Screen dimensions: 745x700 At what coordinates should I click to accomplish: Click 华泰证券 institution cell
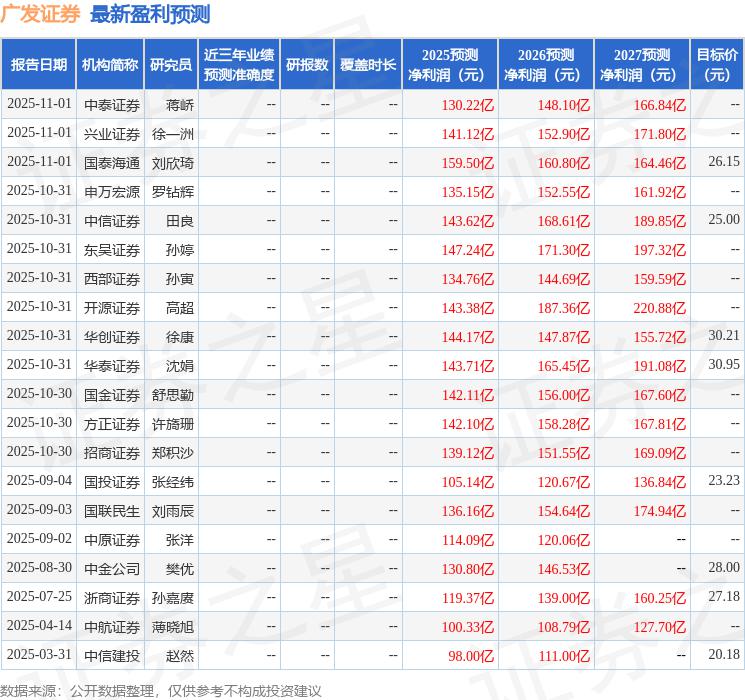tap(112, 366)
